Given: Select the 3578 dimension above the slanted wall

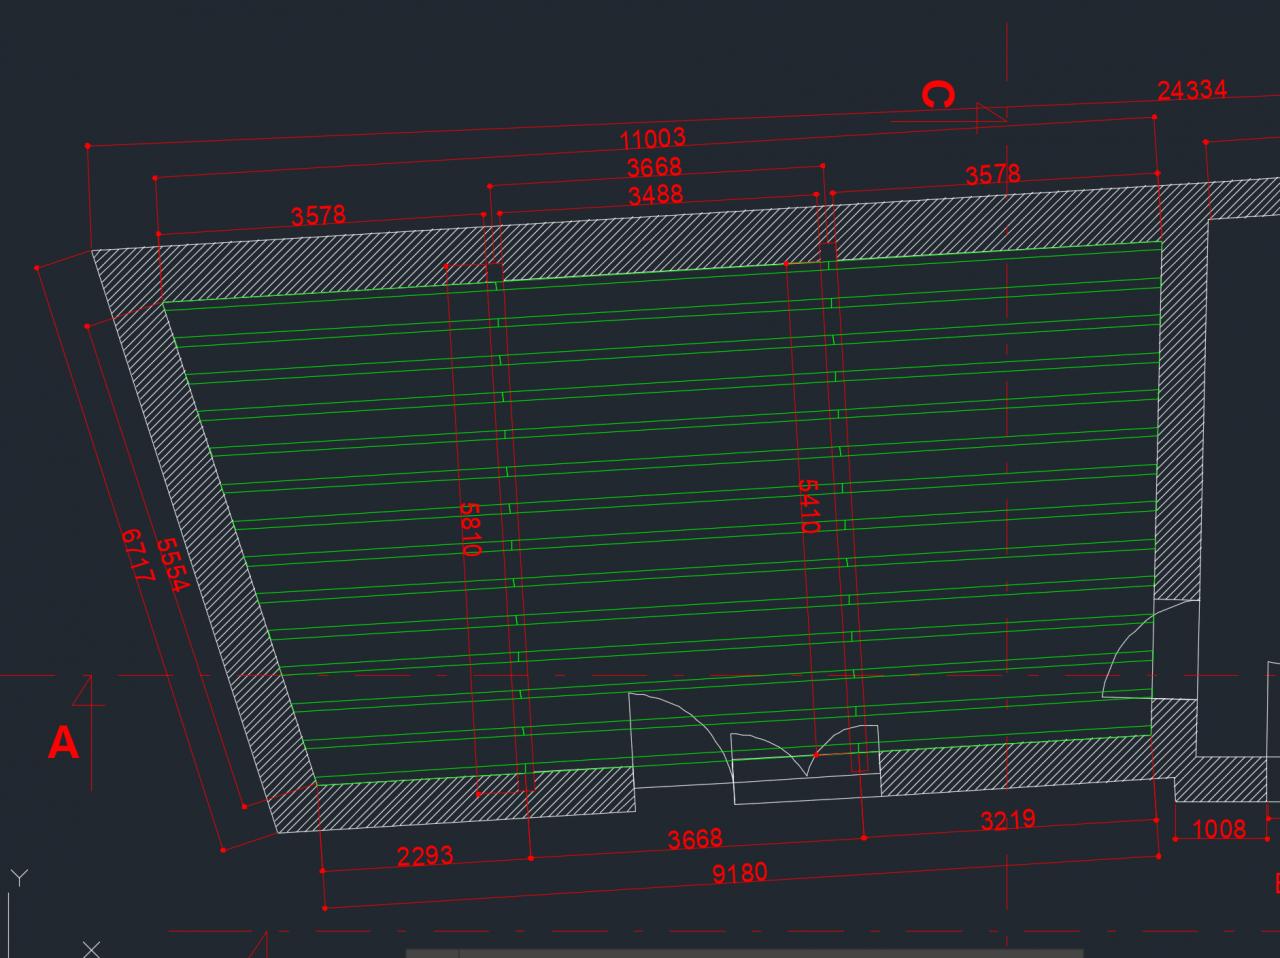Looking at the screenshot, I should tap(318, 215).
